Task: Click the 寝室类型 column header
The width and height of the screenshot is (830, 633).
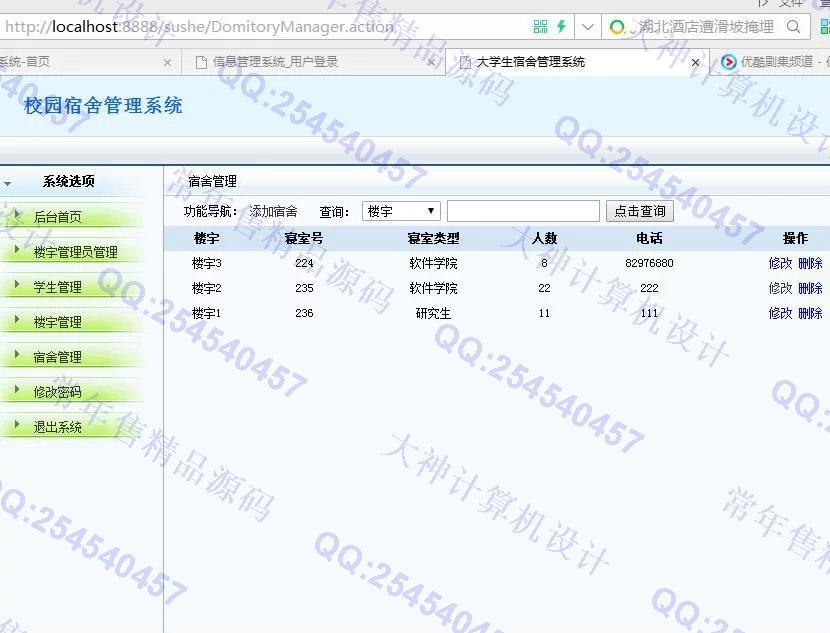Action: pyautogui.click(x=434, y=238)
